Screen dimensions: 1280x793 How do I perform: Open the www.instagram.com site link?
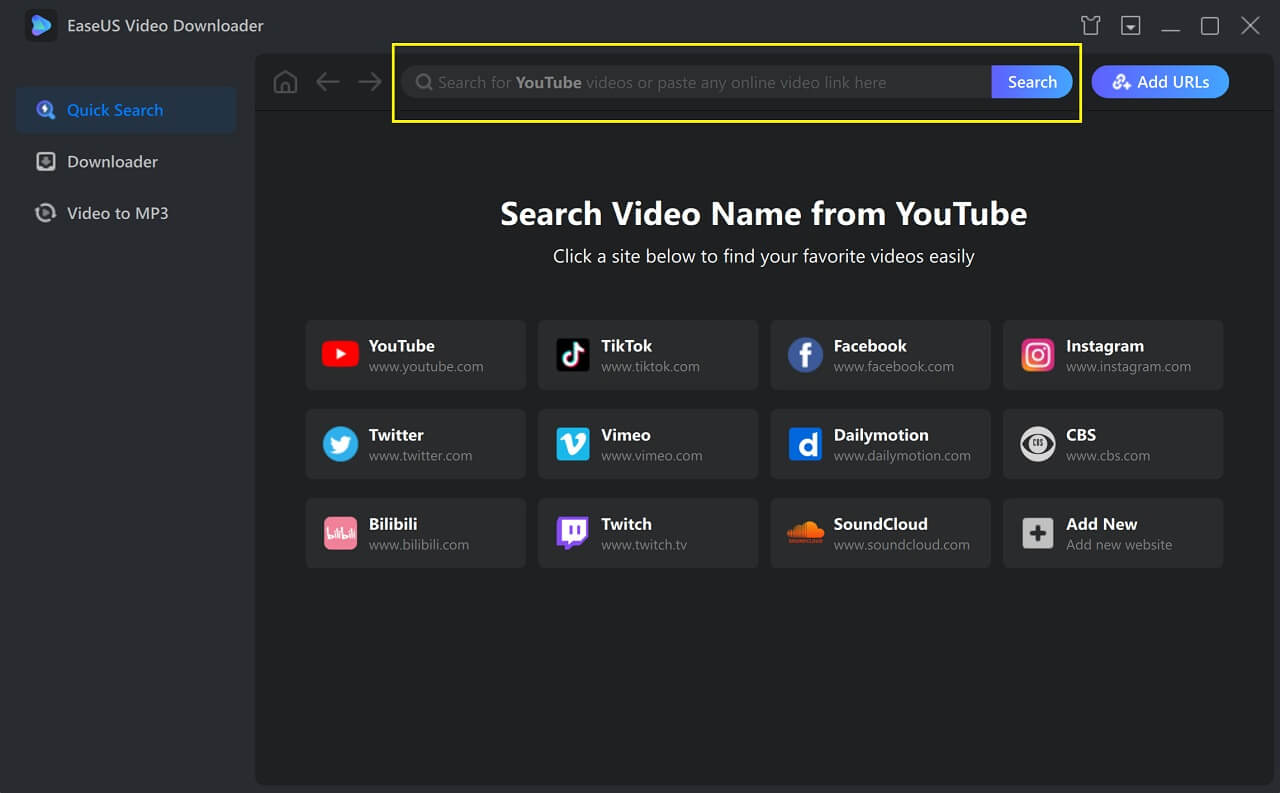[x=1128, y=367]
